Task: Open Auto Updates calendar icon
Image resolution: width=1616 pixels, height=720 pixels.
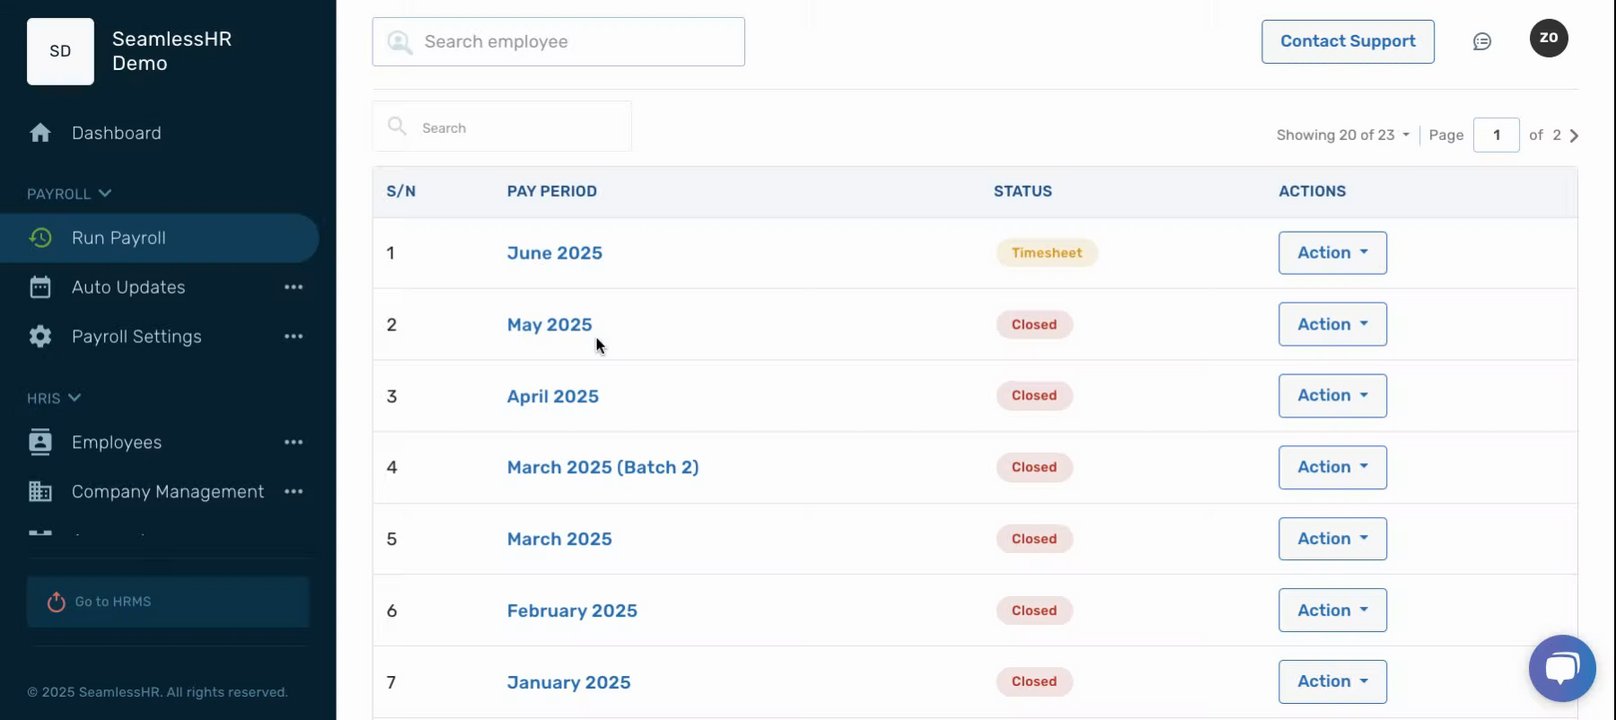Action: click(40, 288)
